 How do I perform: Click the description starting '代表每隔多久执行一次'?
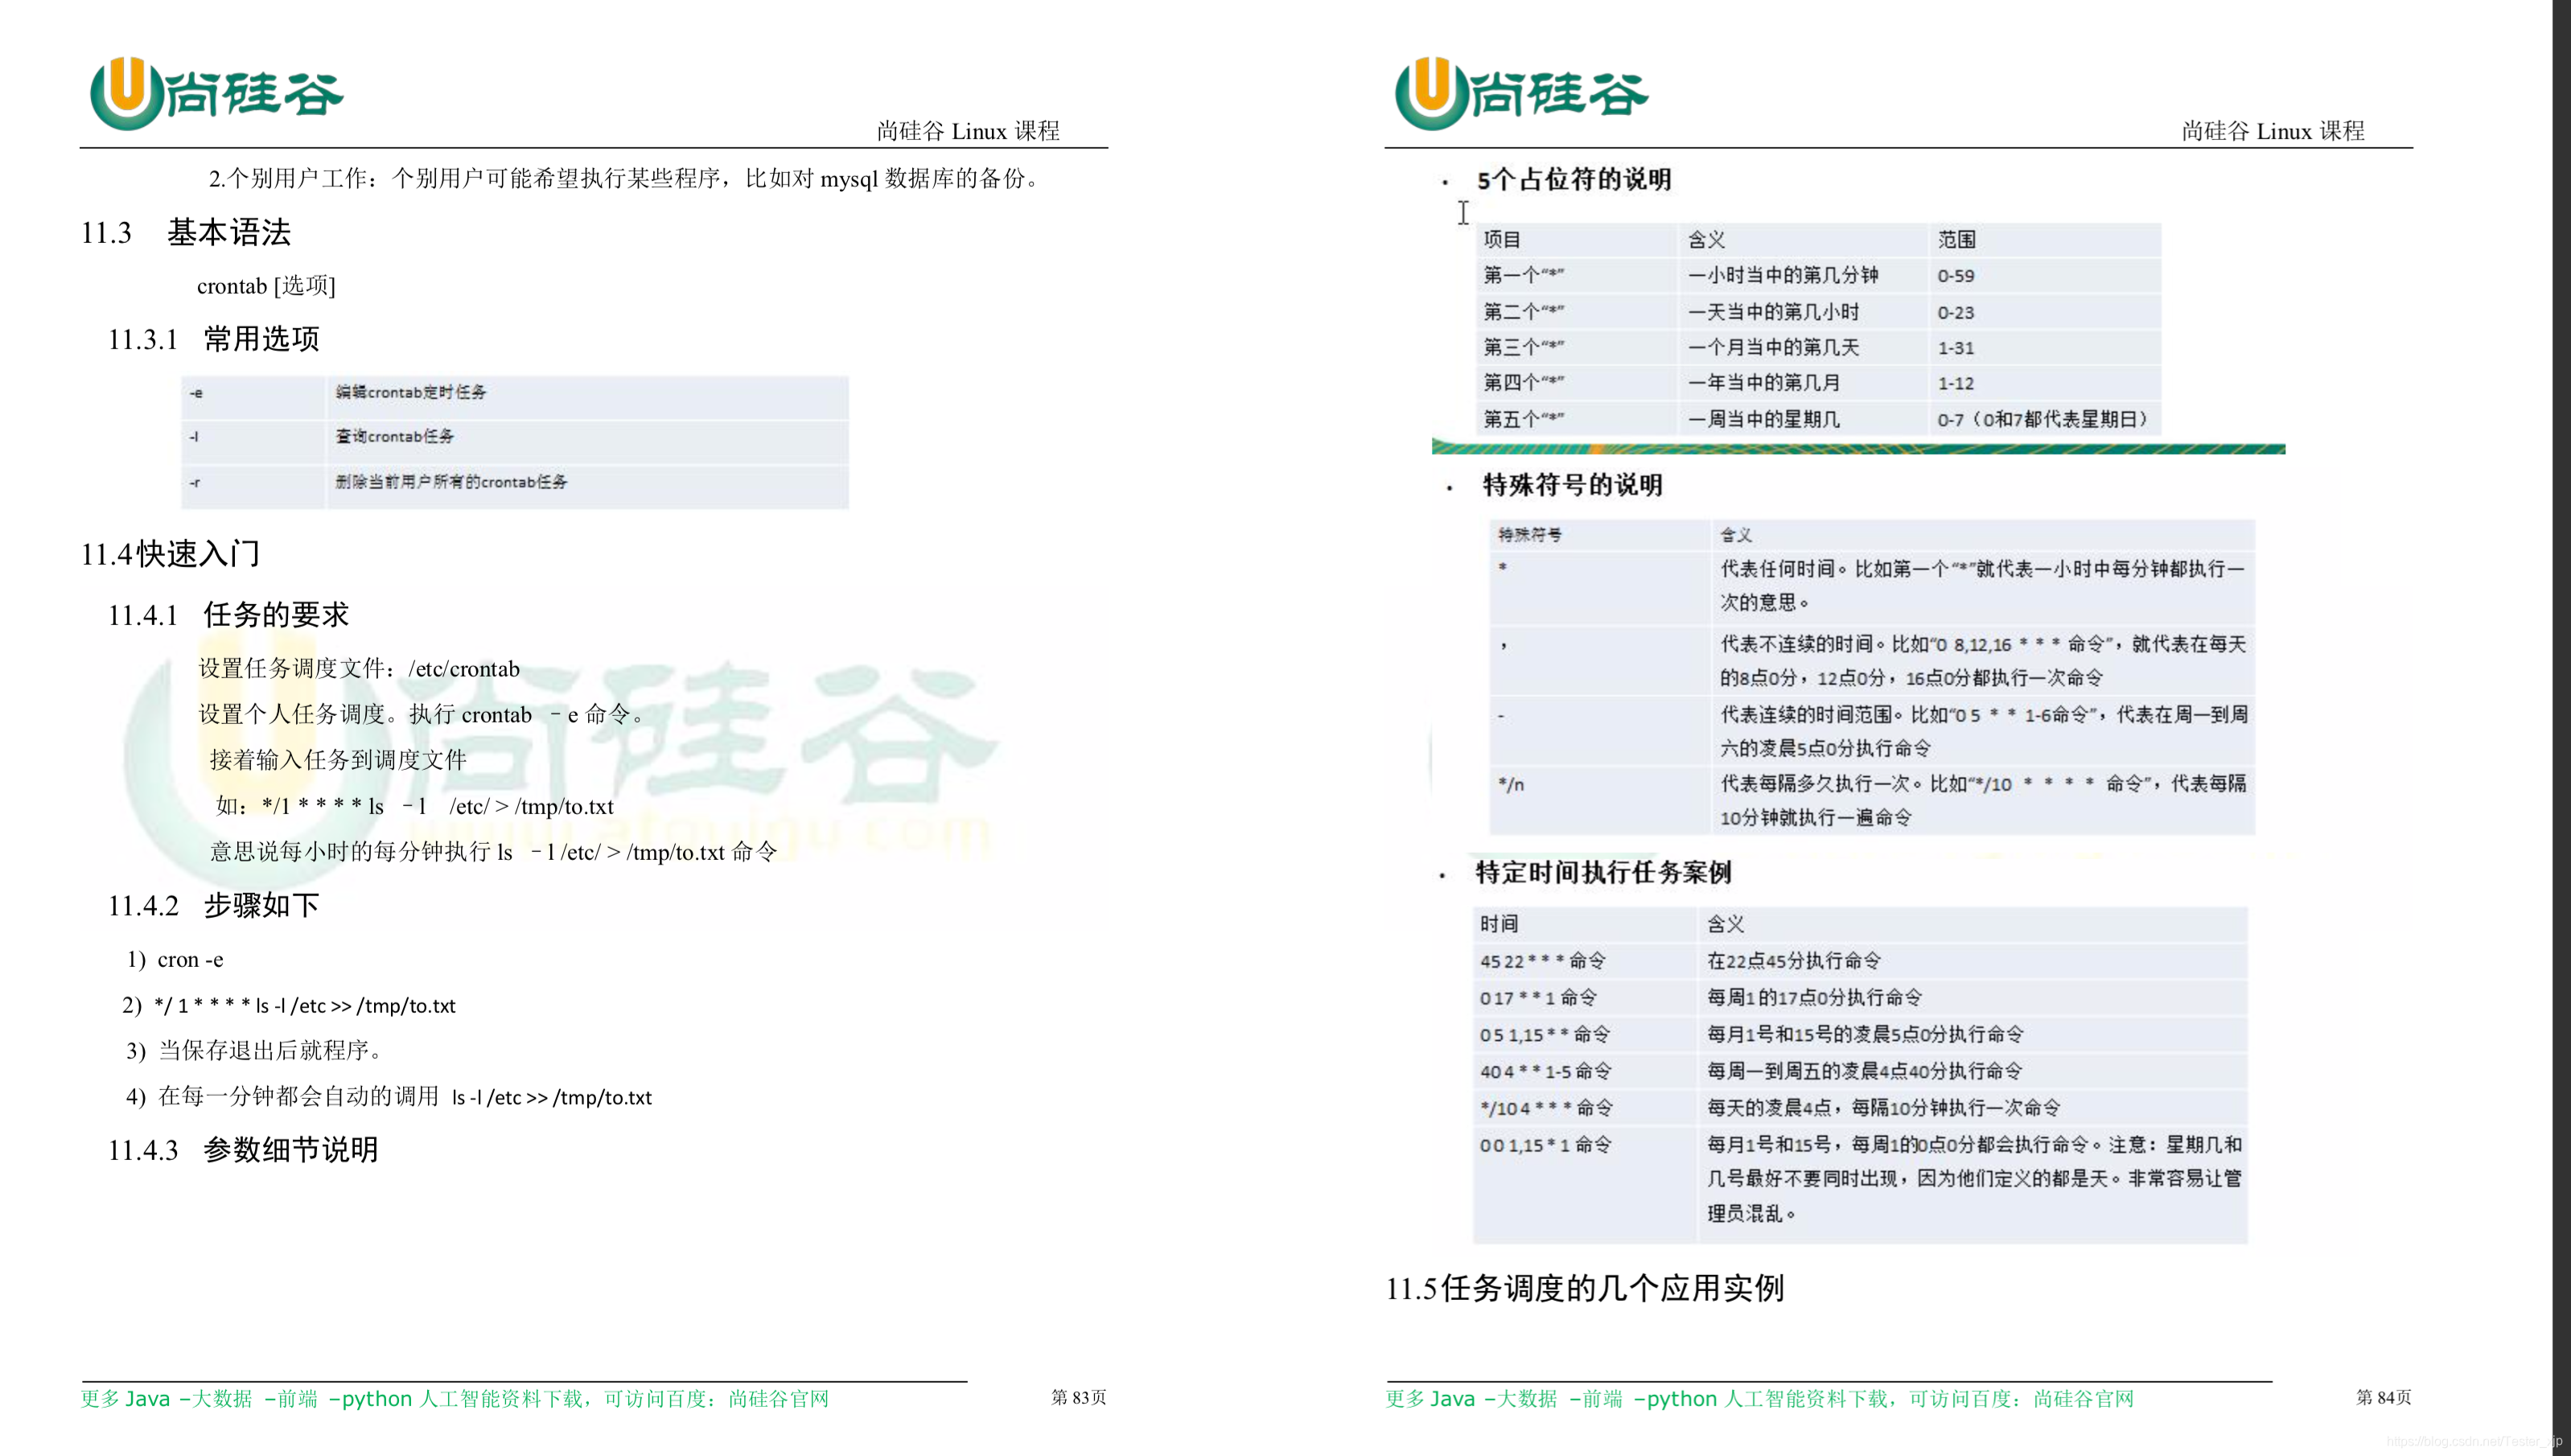(1982, 800)
